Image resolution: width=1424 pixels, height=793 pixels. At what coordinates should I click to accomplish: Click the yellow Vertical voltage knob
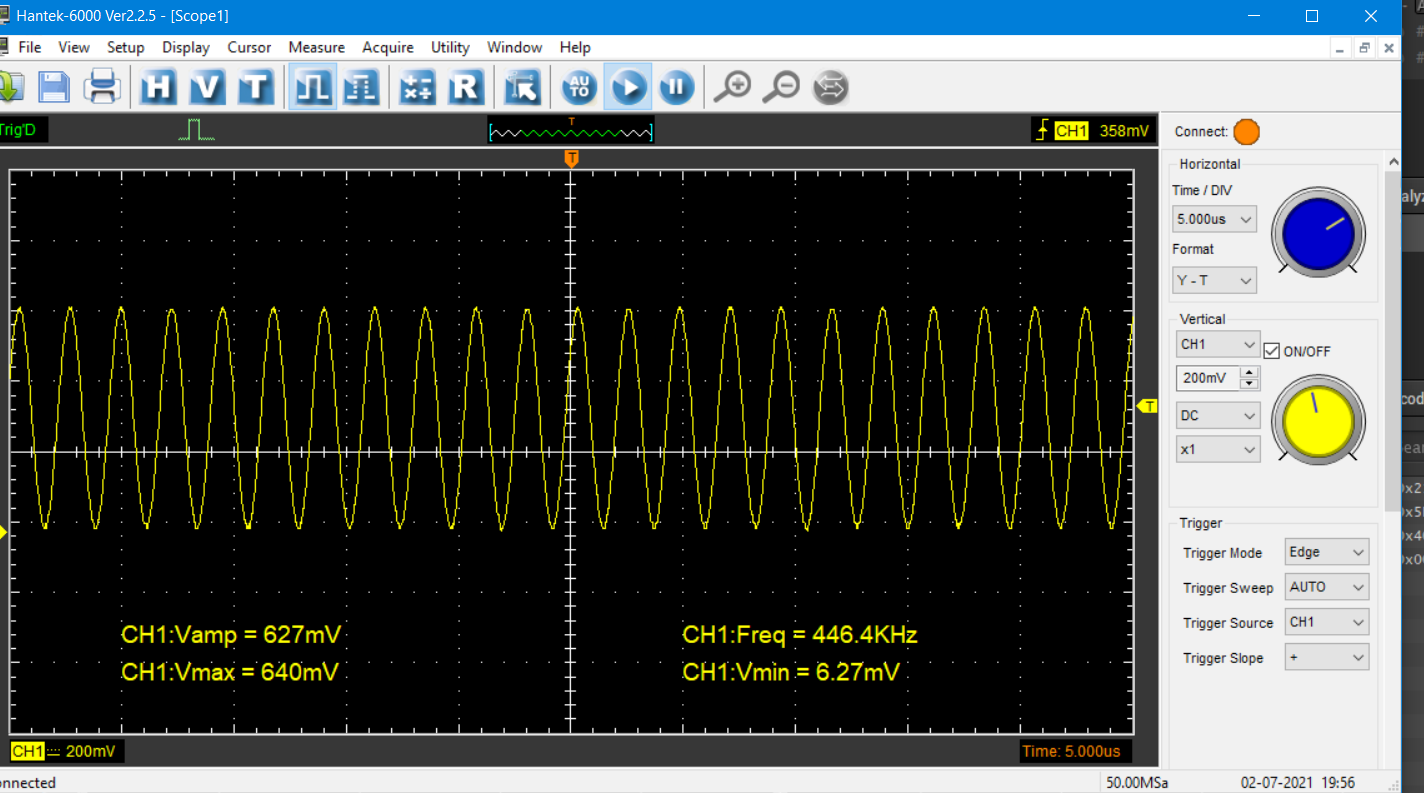pos(1318,421)
